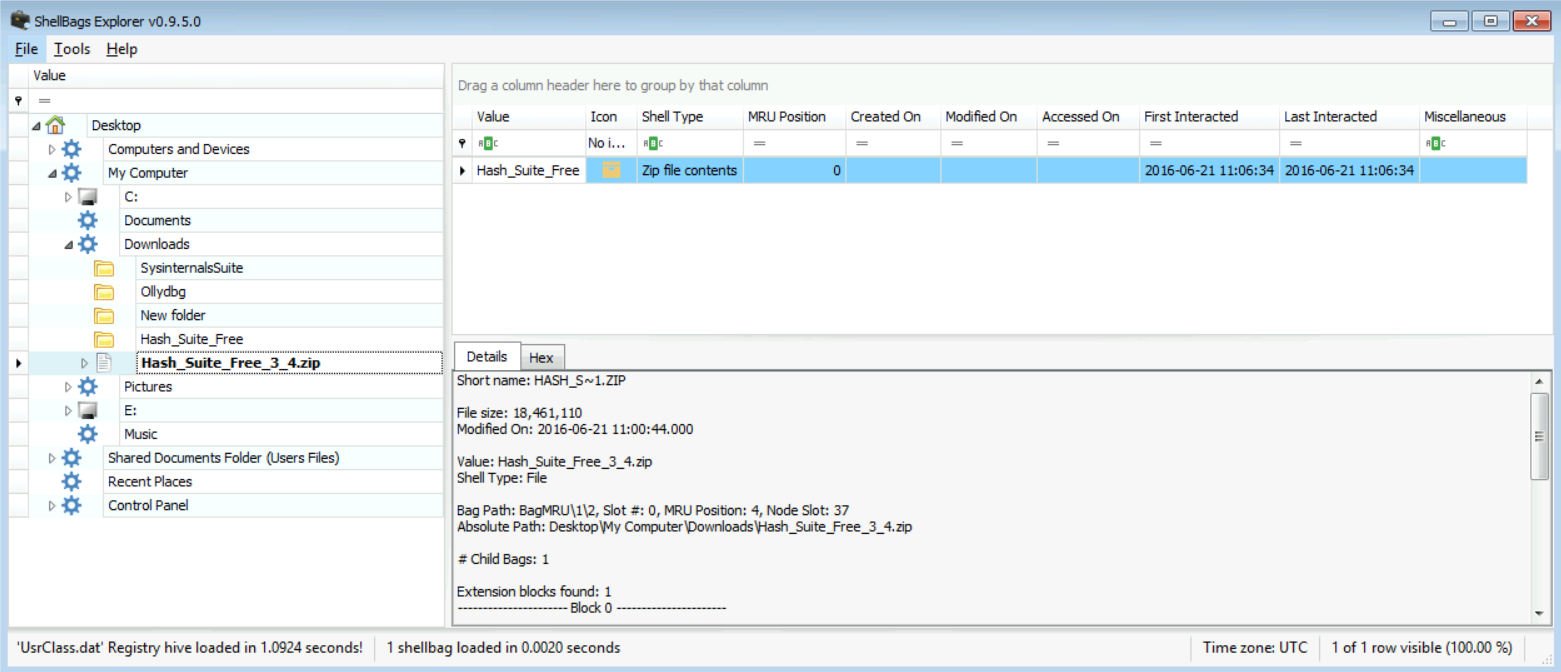
Task: Sort by the Last Interacted column header
Action: (1330, 117)
